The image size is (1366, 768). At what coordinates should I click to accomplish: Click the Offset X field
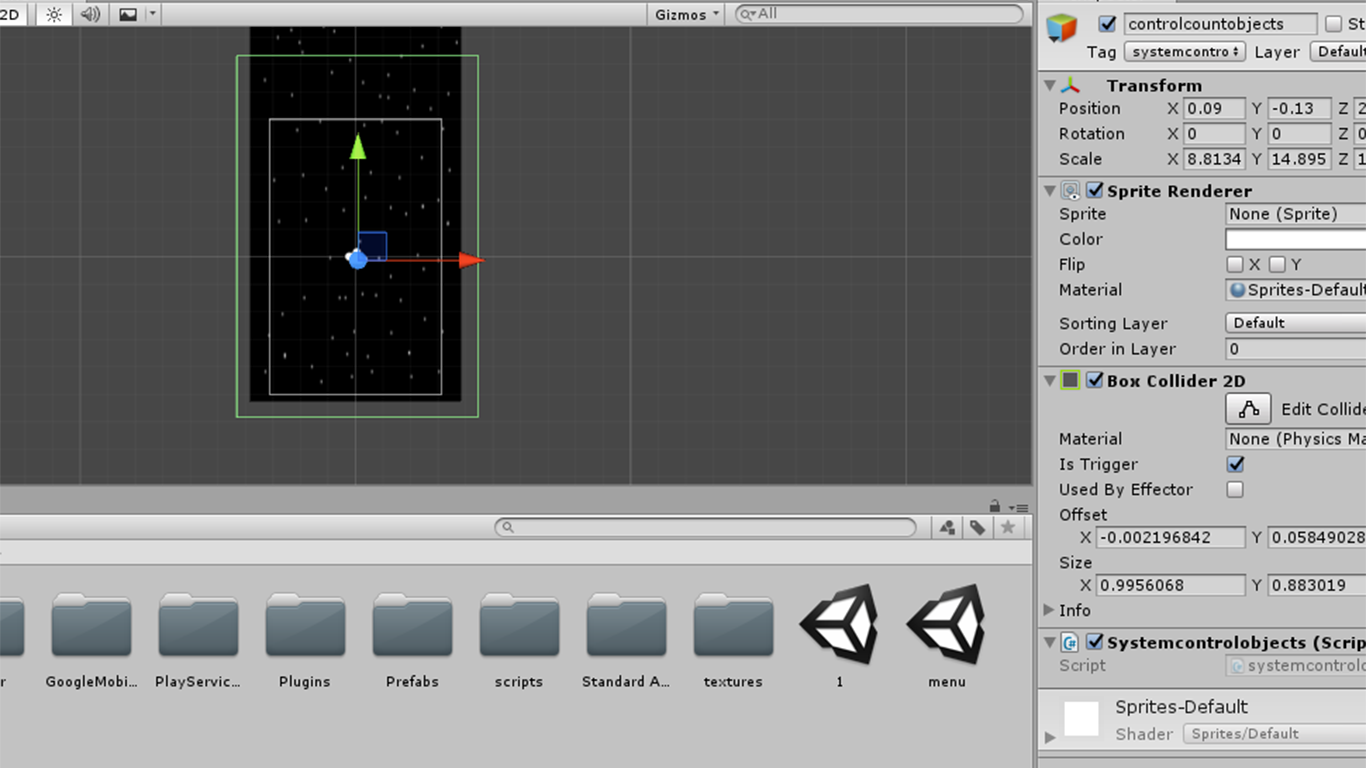tap(1171, 538)
